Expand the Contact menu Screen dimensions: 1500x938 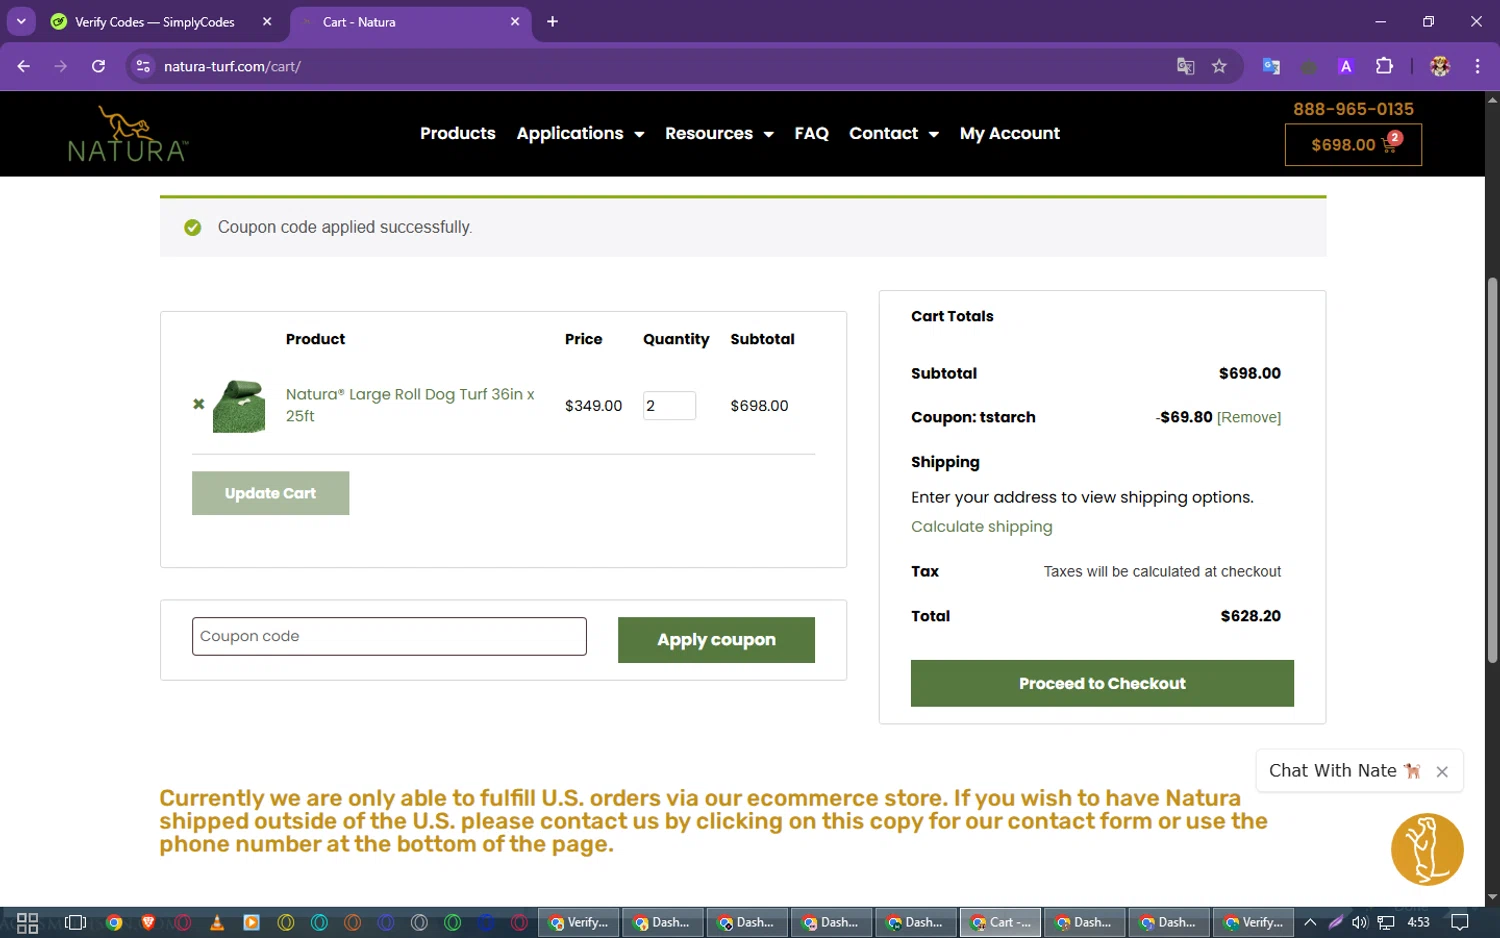point(894,133)
